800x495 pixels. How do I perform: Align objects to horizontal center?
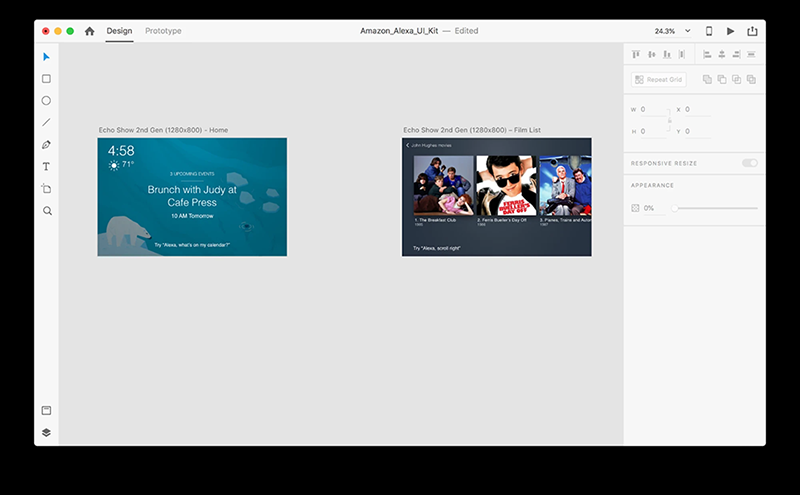(x=722, y=54)
